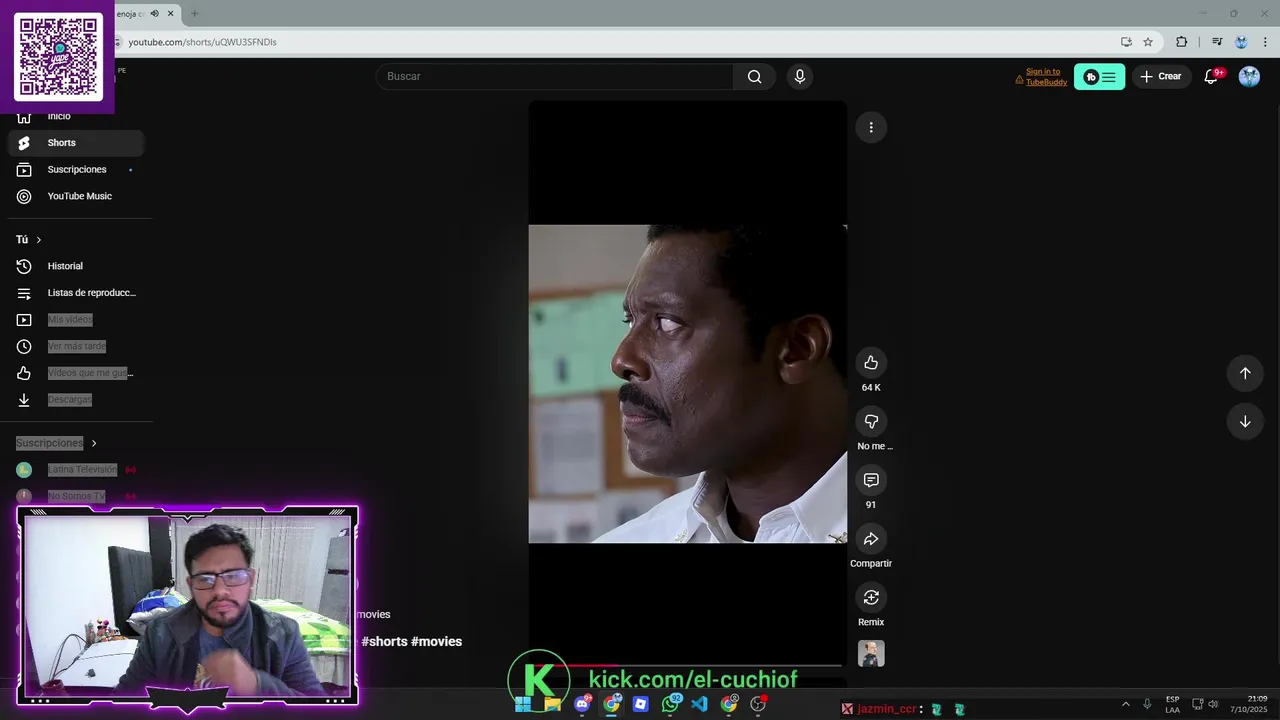Click the install app icon in address bar

tap(1126, 42)
